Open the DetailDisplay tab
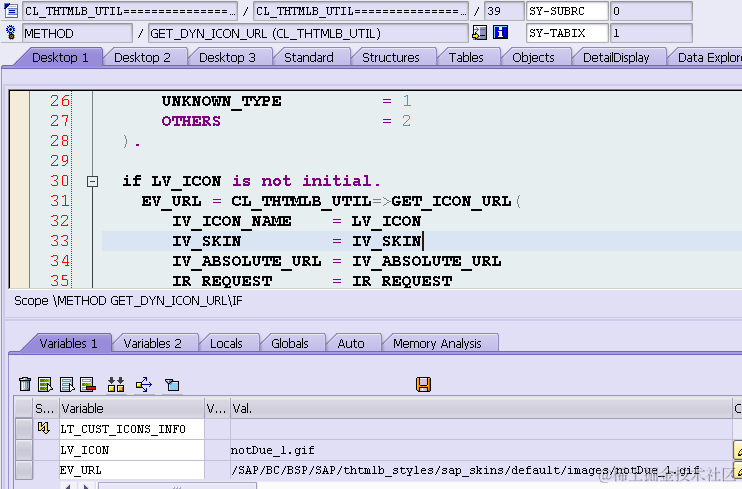The image size is (742, 489). [x=616, y=58]
